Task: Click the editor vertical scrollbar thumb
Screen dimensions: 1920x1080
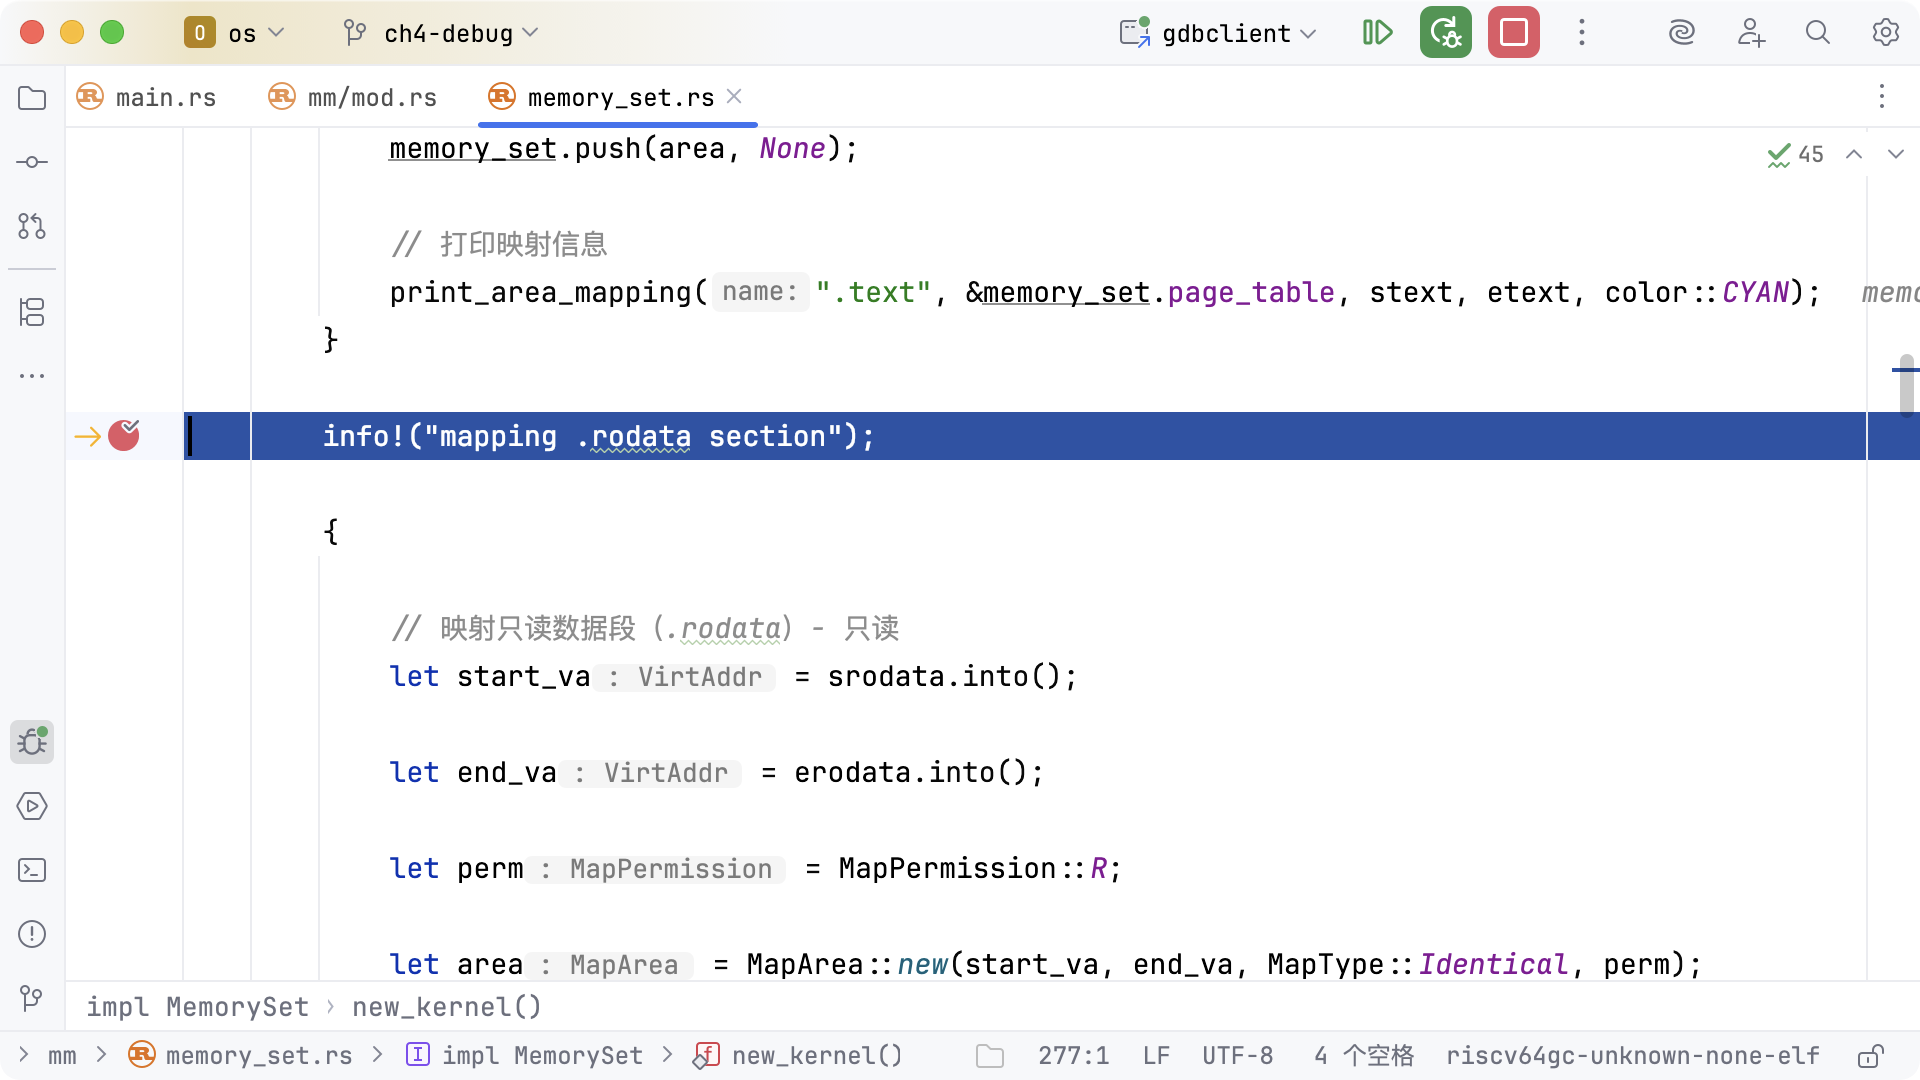Action: [1906, 385]
